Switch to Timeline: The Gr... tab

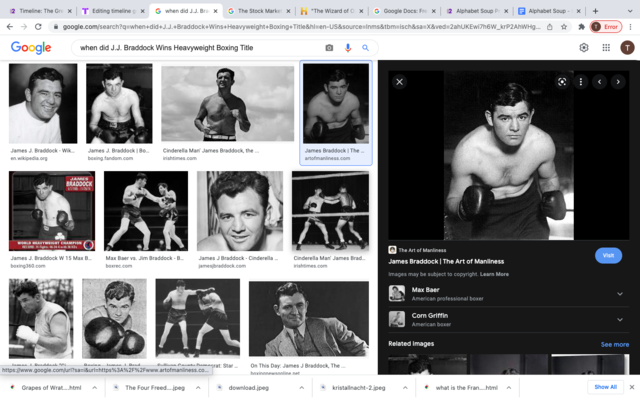point(41,11)
